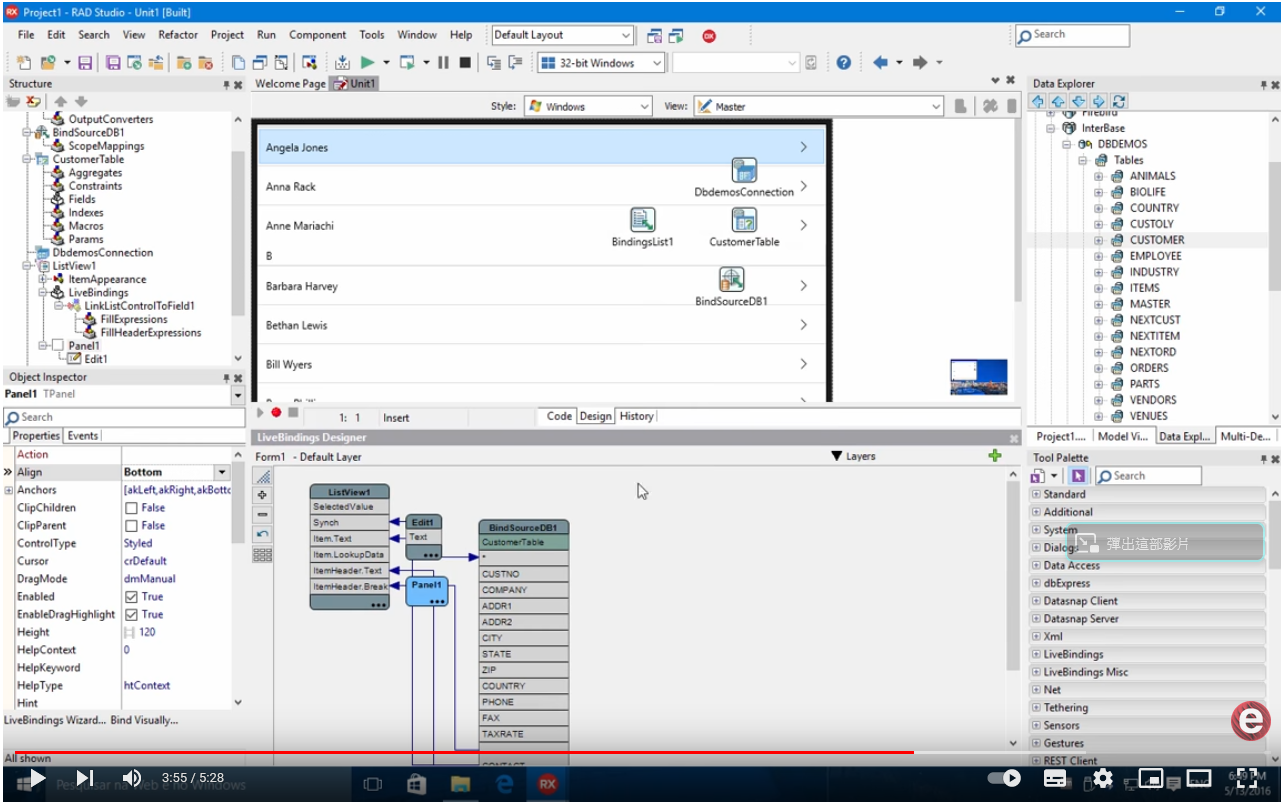The width and height of the screenshot is (1281, 804).
Task: Click the red stop icon beside Default Layout
Action: point(709,35)
